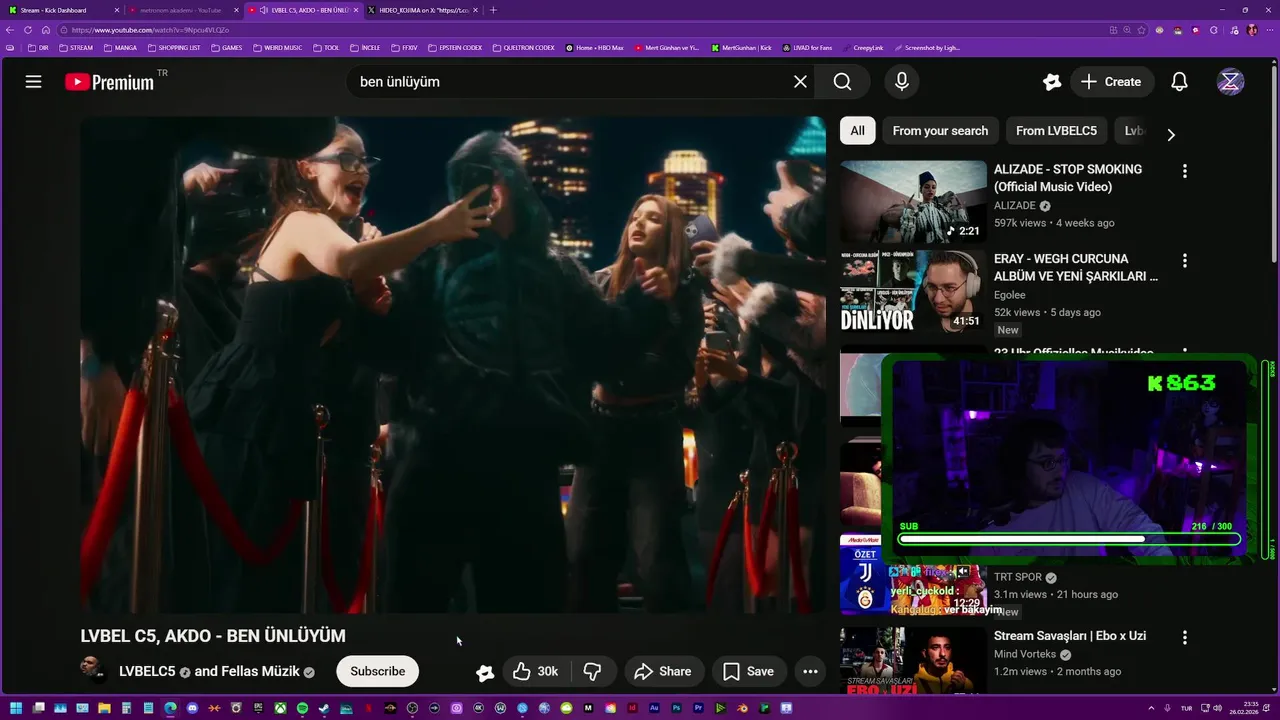Open more actions three-dot menu below video

click(x=811, y=671)
